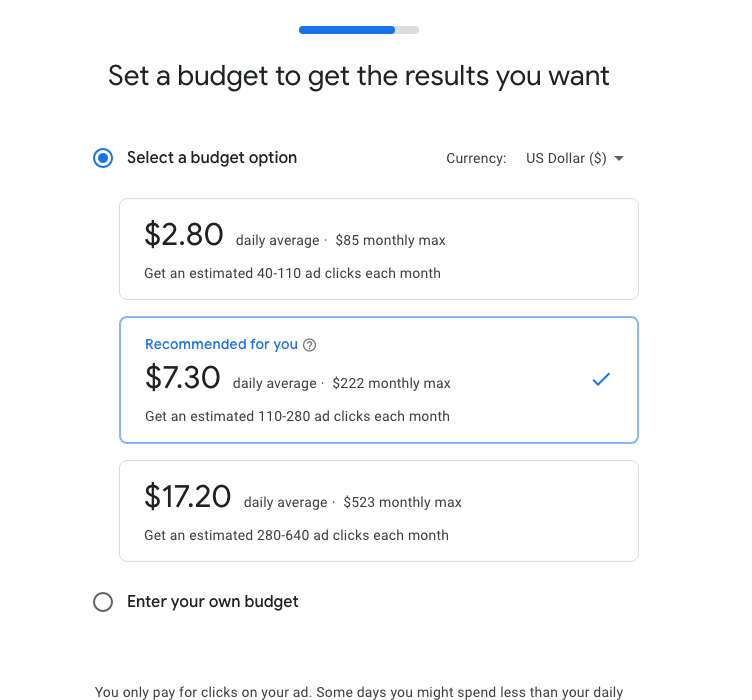Click the help icon beside Recommended for you
This screenshot has width=752, height=700.
point(310,345)
